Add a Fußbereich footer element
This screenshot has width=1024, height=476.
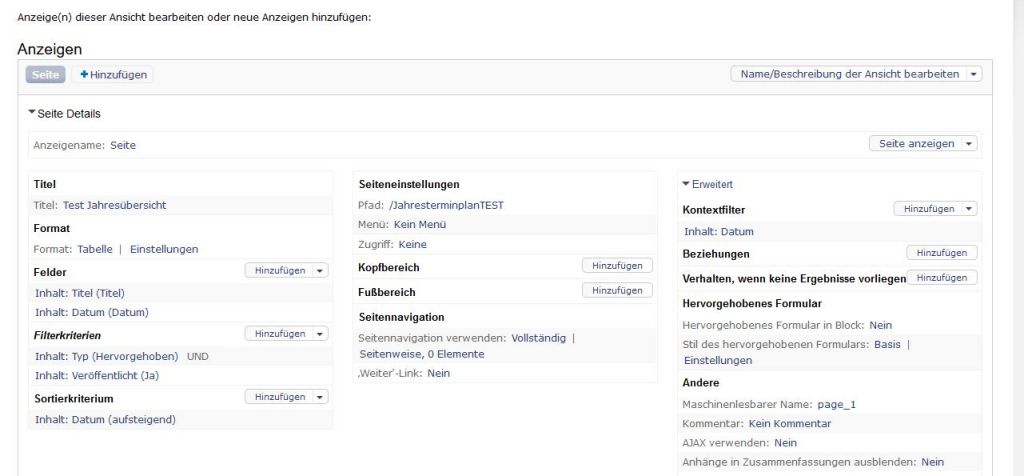pyautogui.click(x=617, y=291)
